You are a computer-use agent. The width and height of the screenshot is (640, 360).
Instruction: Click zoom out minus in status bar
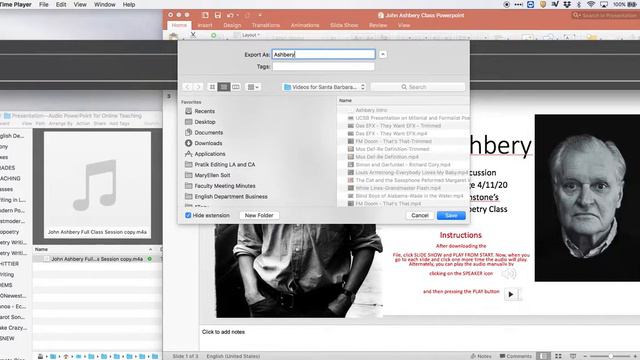pyautogui.click(x=584, y=356)
